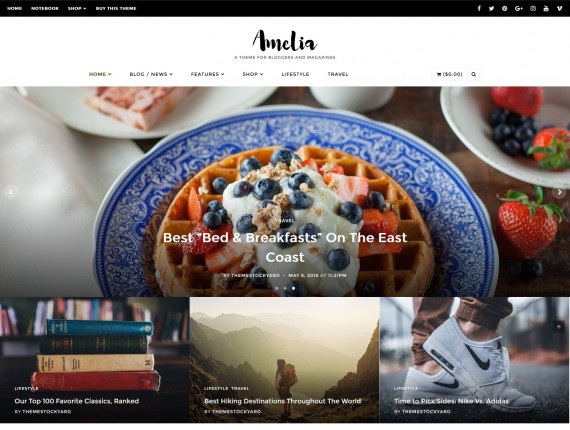Open the Vimeo social icon
The height and width of the screenshot is (430, 570).
559,8
